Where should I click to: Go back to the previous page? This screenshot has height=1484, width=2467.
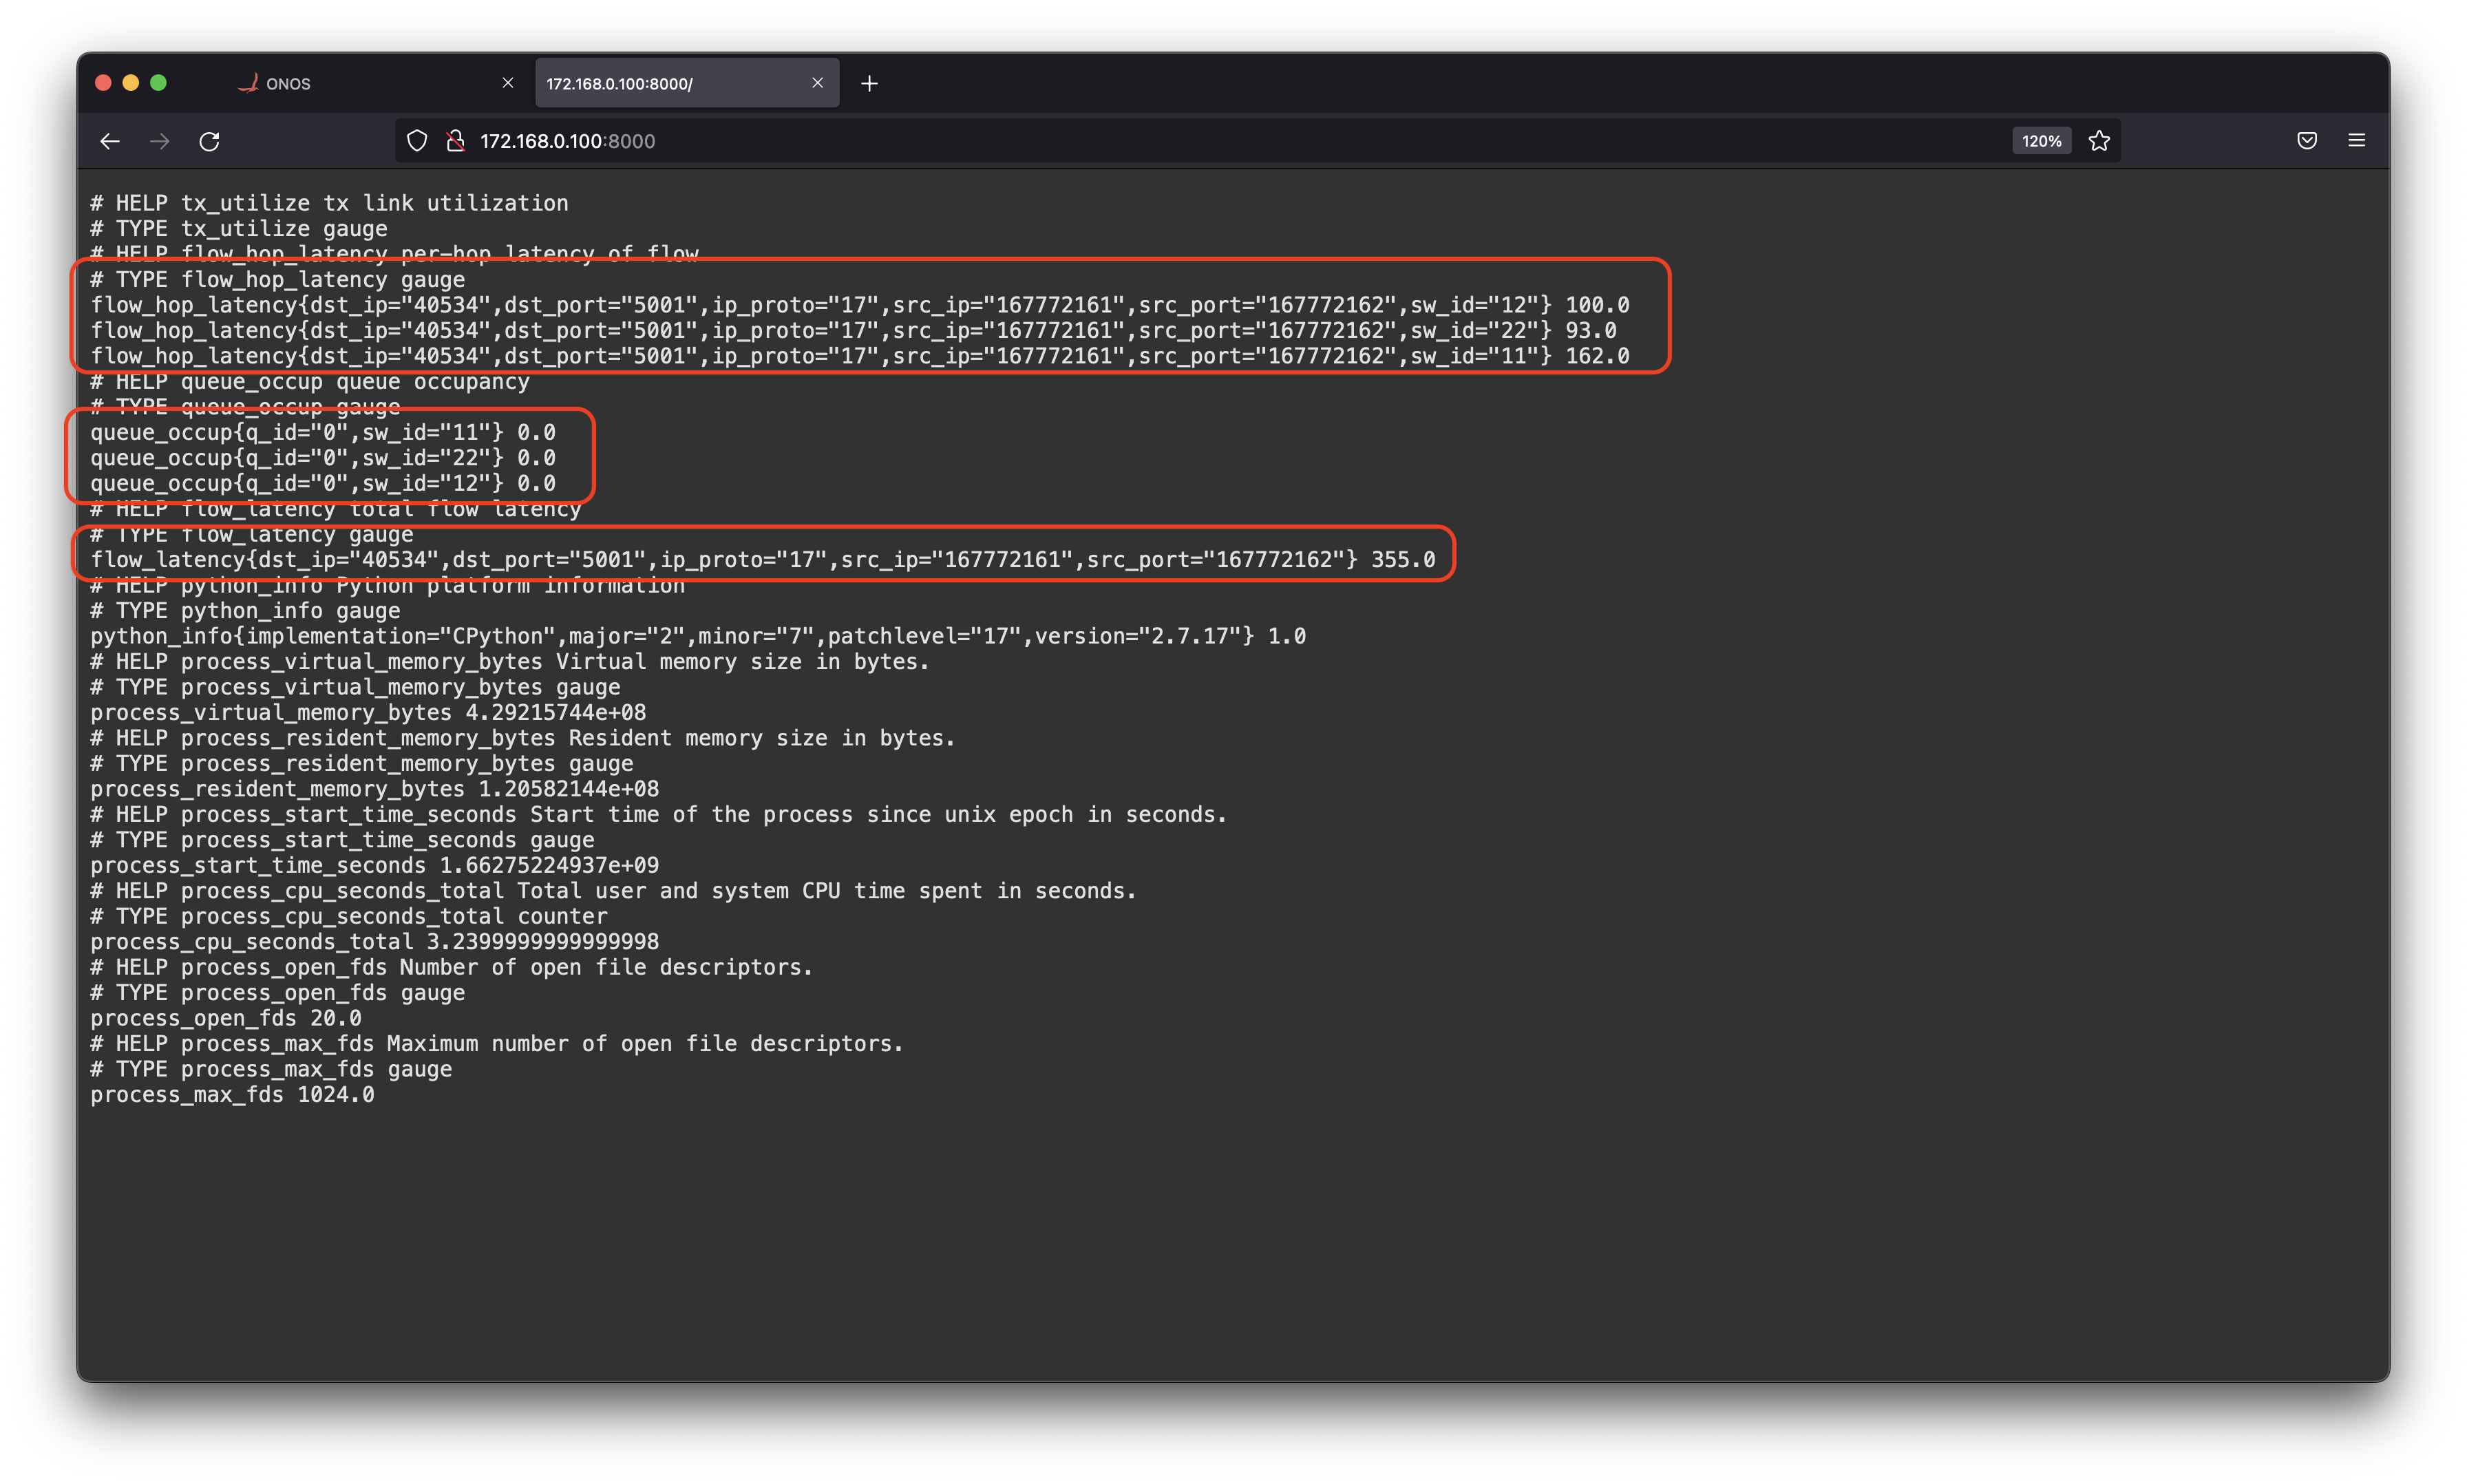110,141
